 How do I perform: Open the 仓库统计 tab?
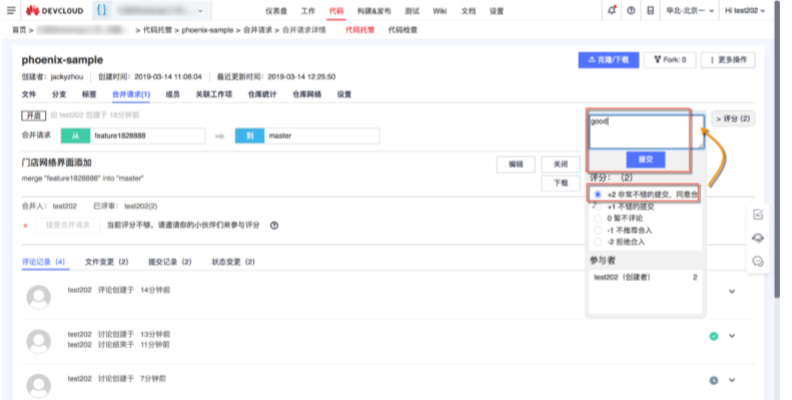[x=262, y=94]
